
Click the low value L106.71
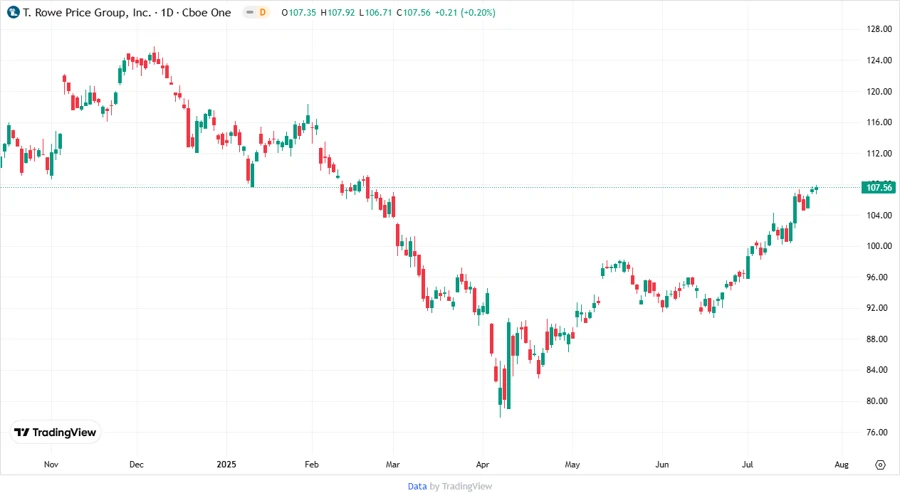tap(375, 13)
